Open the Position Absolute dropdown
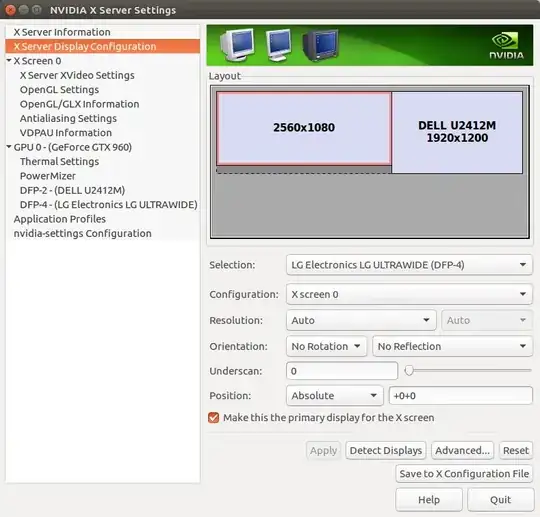This screenshot has height=517, width=540. pos(334,396)
